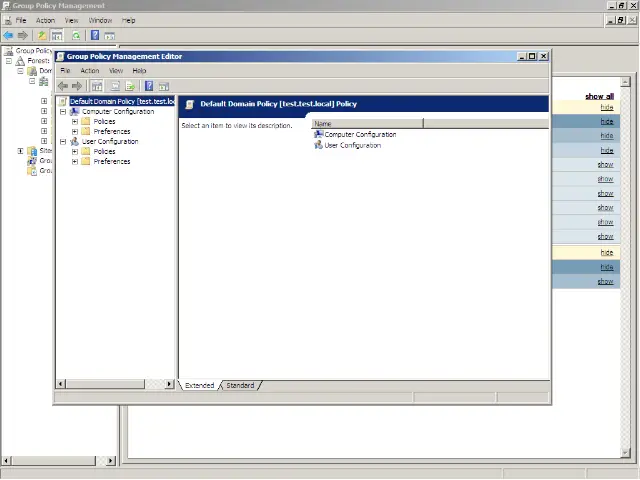The height and width of the screenshot is (480, 640).
Task: Open Action menu in Group Policy Management Editor
Action: 90,71
